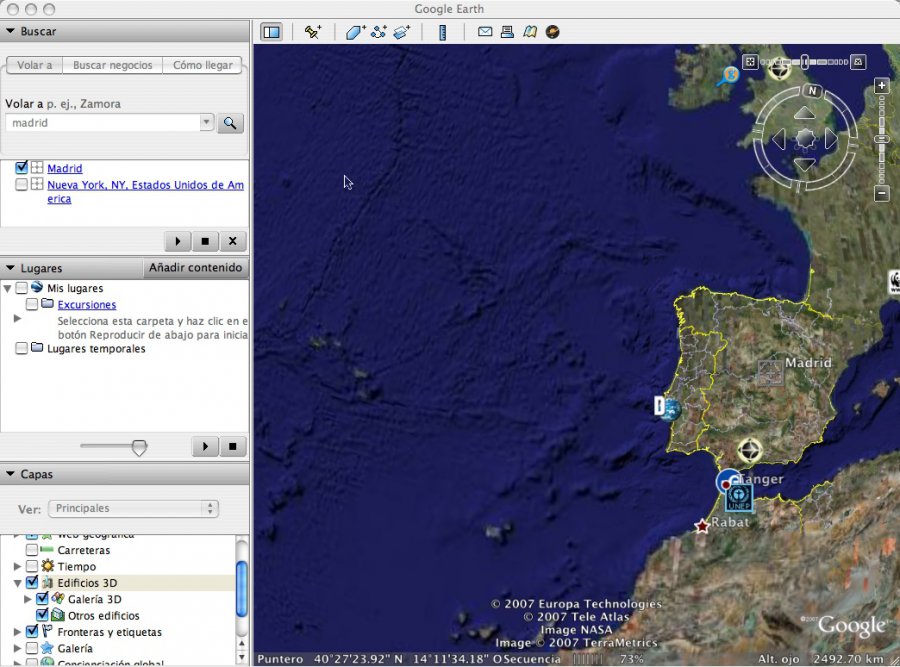Screen dimensions: 900x667
Task: Add a placemark with the pushpin icon
Action: click(x=313, y=32)
